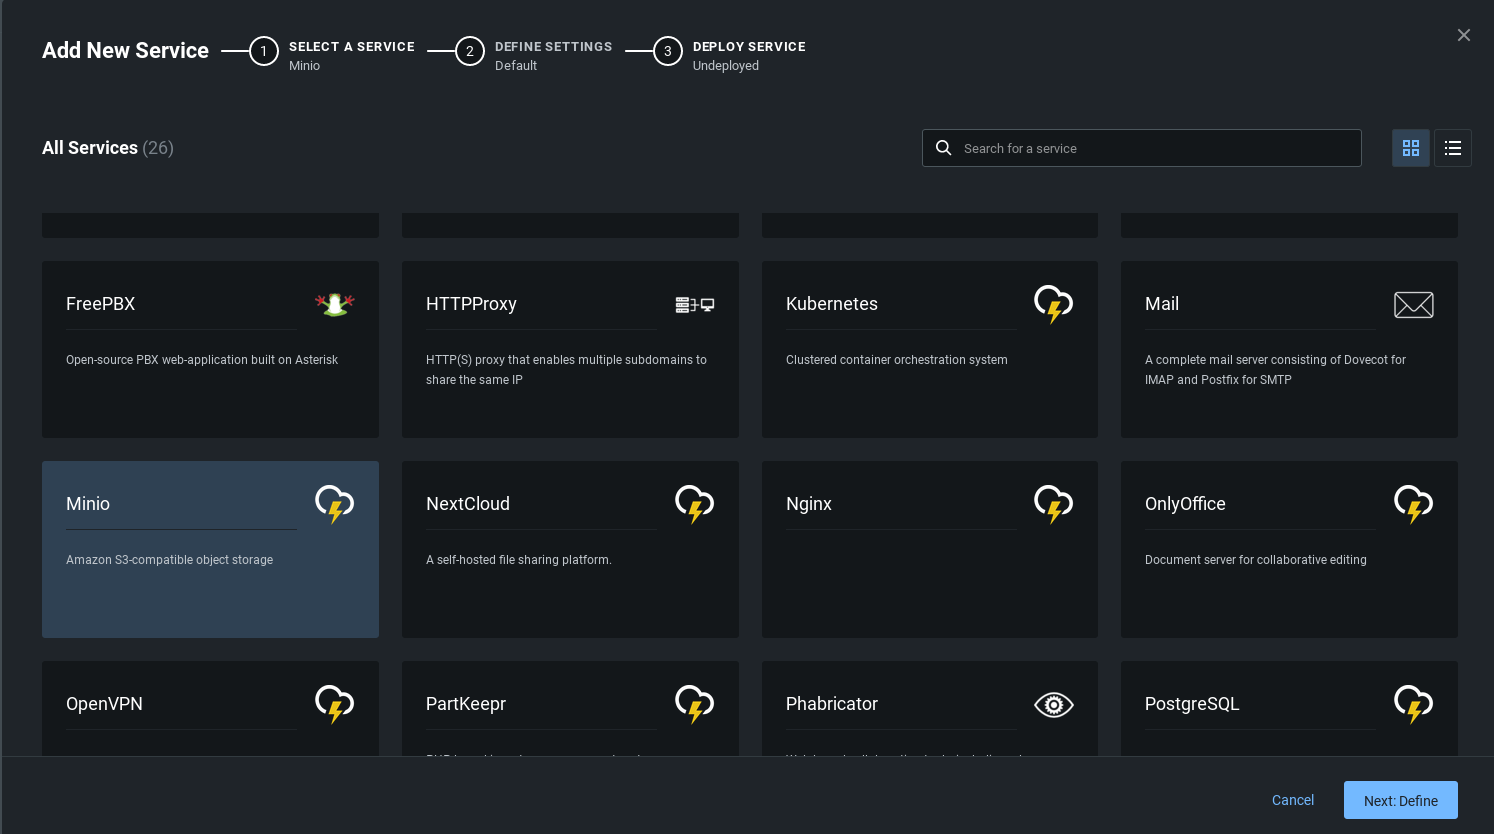Viewport: 1494px width, 834px height.
Task: Click the Kubernetes cloud lightning icon
Action: click(1054, 304)
